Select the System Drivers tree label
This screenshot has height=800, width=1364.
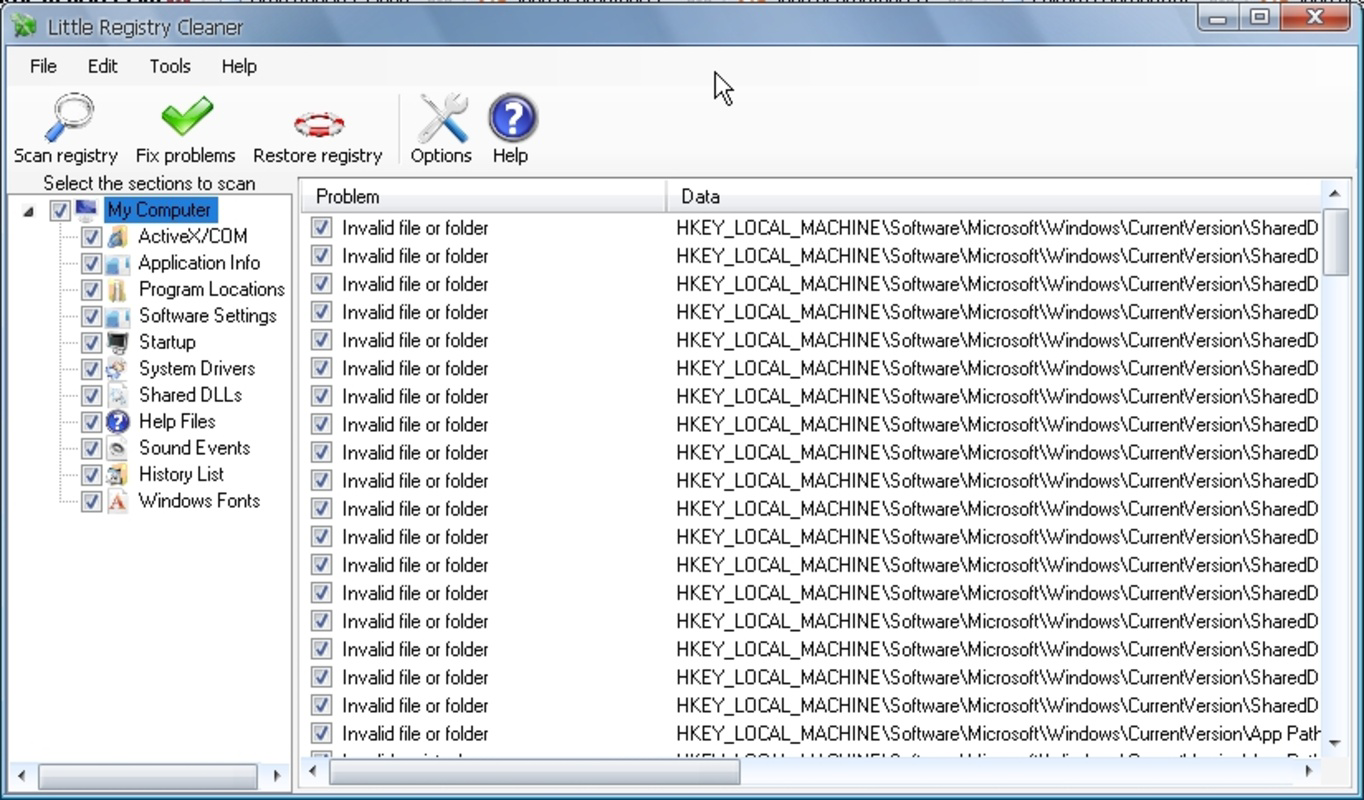point(197,369)
